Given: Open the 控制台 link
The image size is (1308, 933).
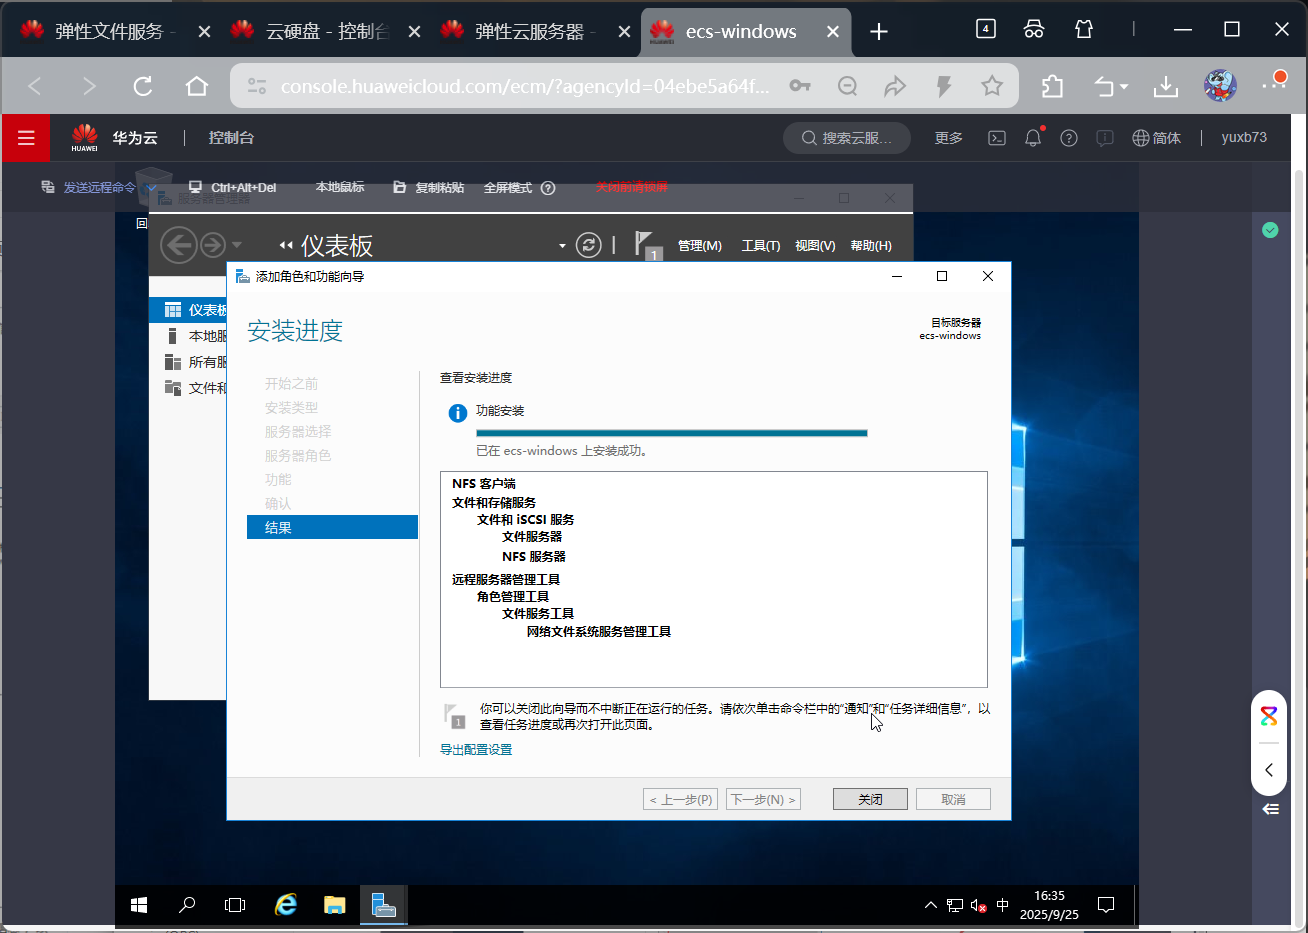Looking at the screenshot, I should [231, 138].
